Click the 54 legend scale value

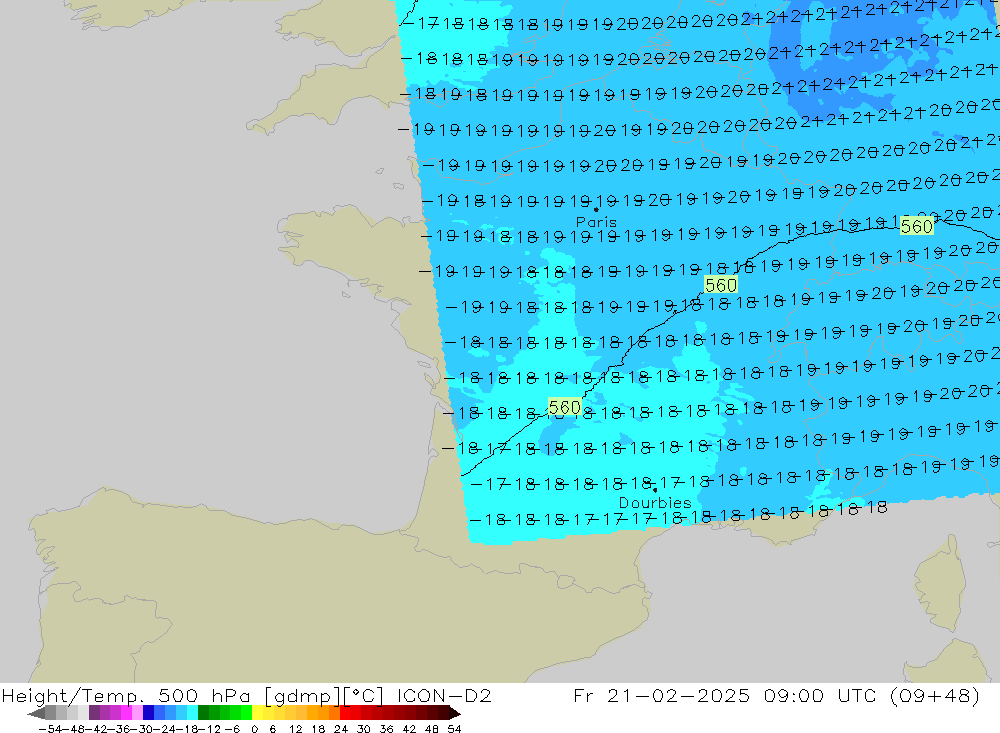454,729
